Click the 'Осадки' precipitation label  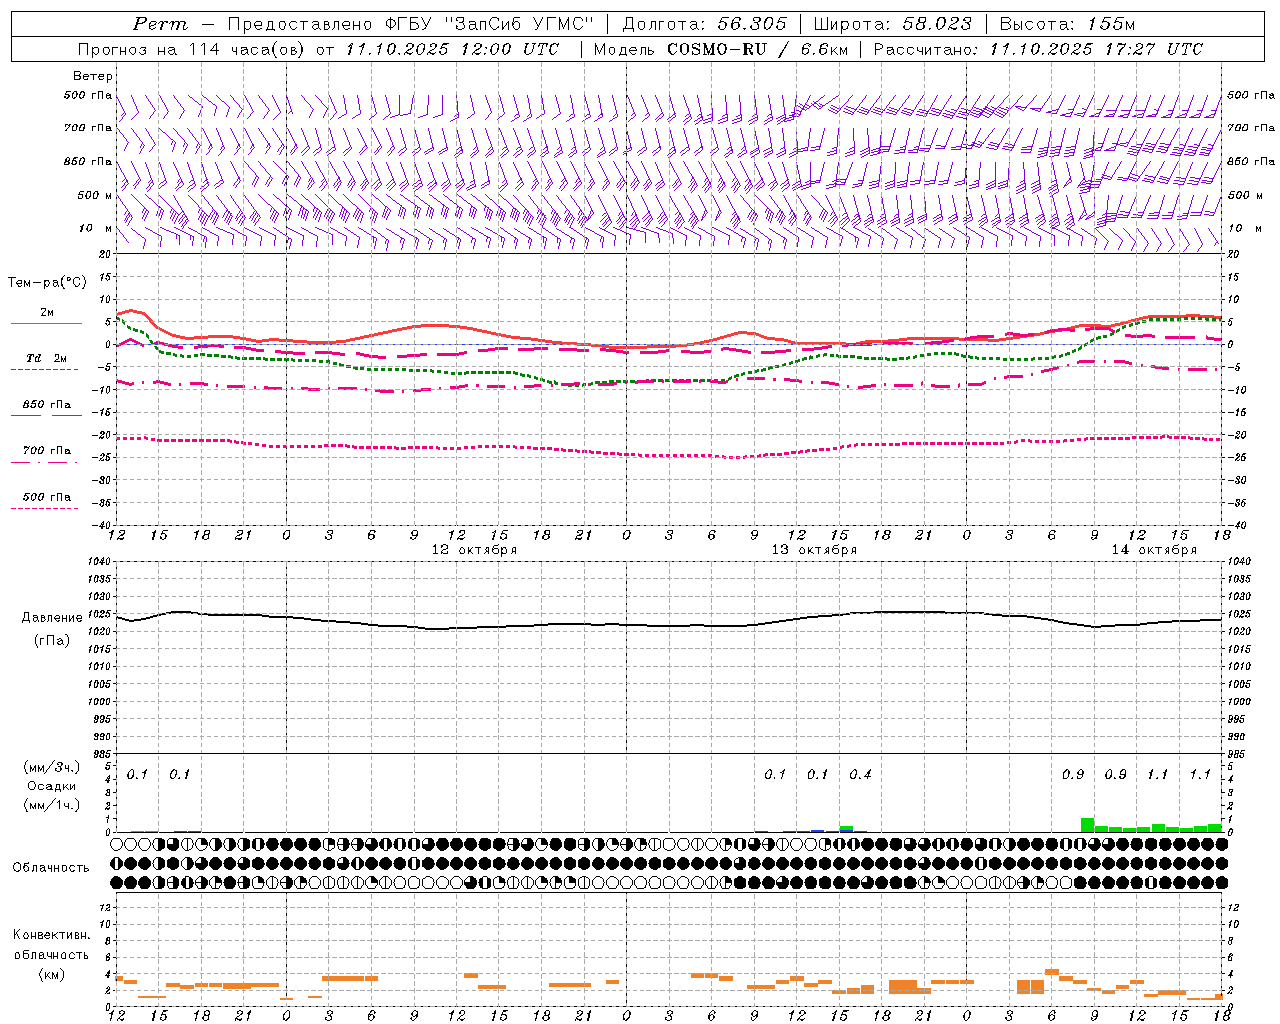pos(52,786)
